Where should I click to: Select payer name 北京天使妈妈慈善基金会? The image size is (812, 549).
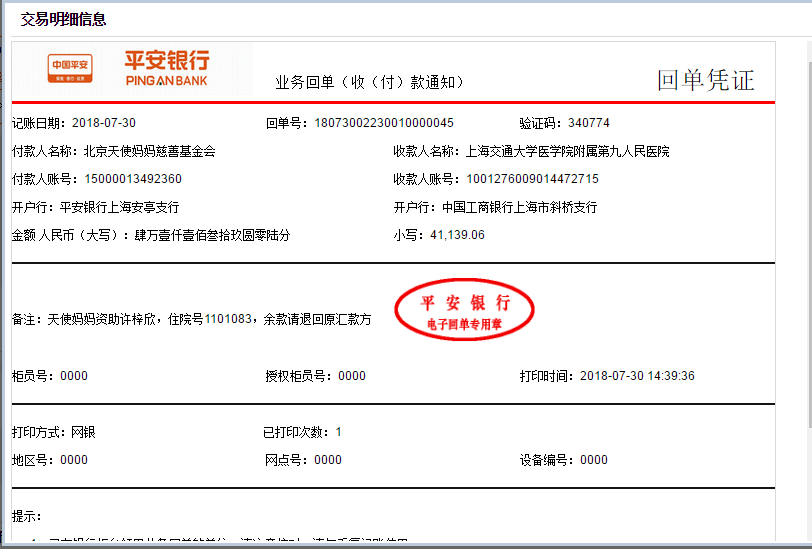click(x=150, y=151)
